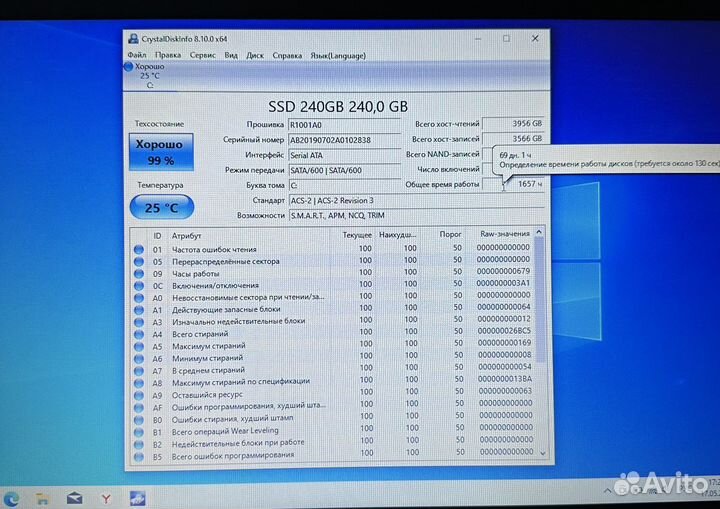
Task: Click the SSD 240GB 240,0 GB title
Action: click(338, 107)
